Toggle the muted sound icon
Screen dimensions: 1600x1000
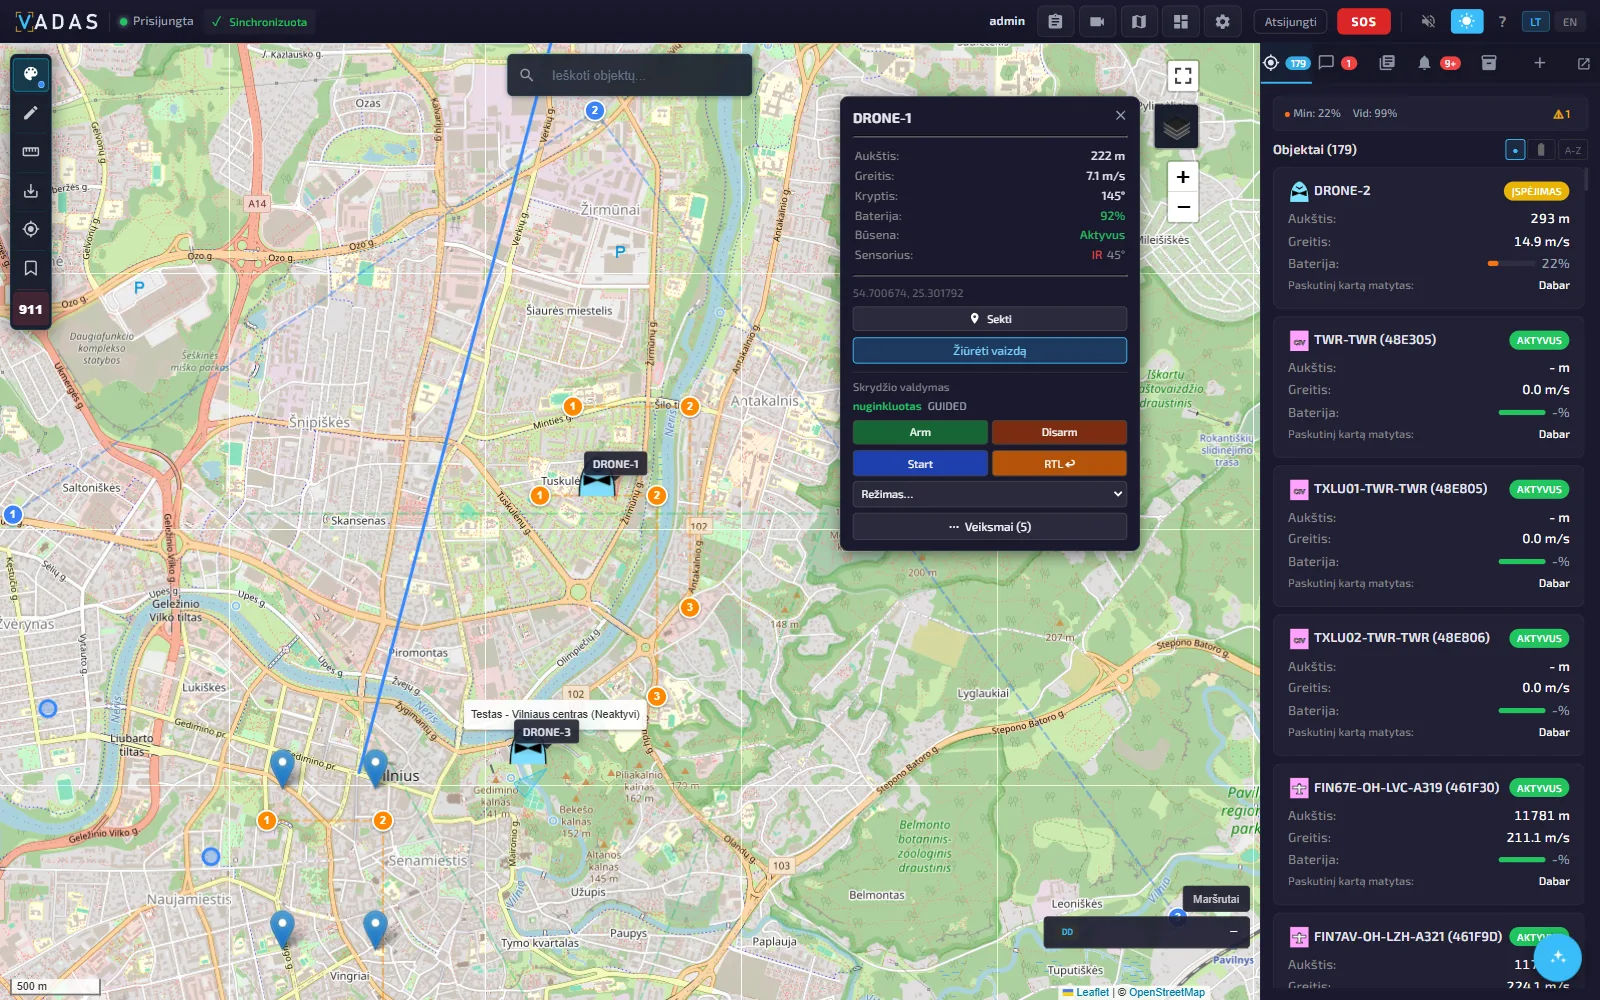[1428, 22]
